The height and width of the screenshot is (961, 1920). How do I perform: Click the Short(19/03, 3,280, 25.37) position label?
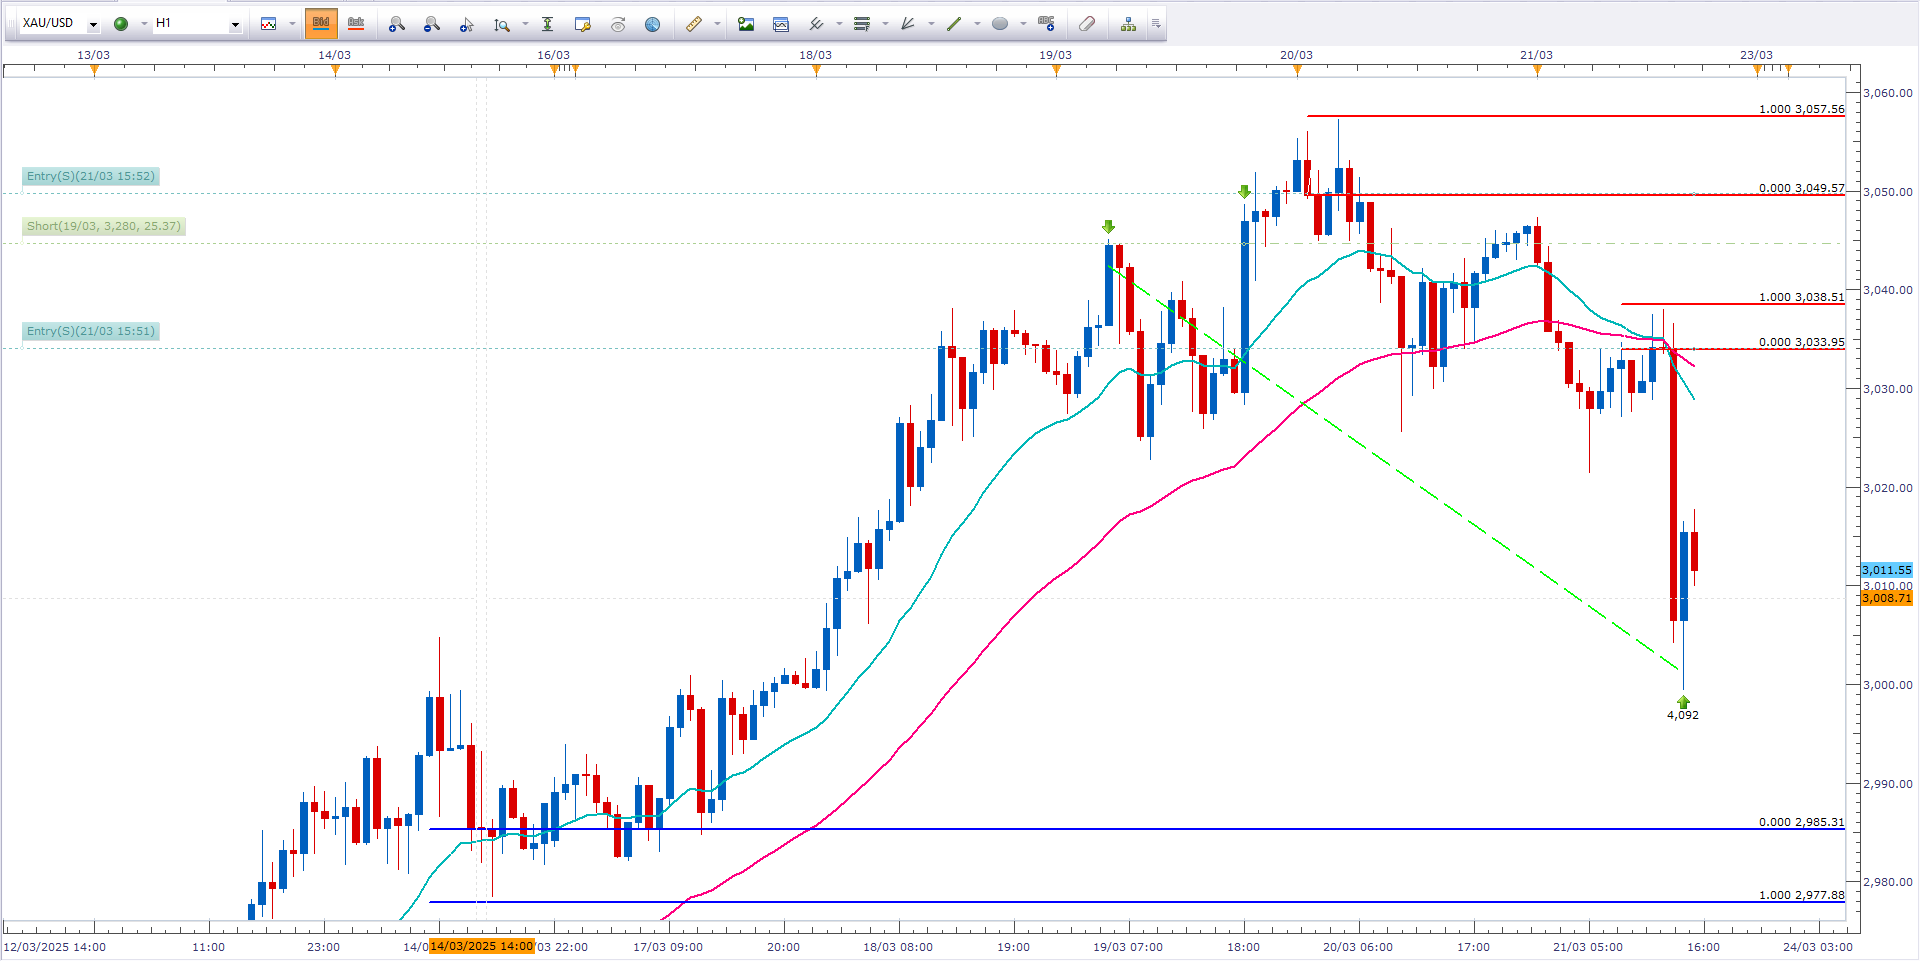[x=104, y=227]
